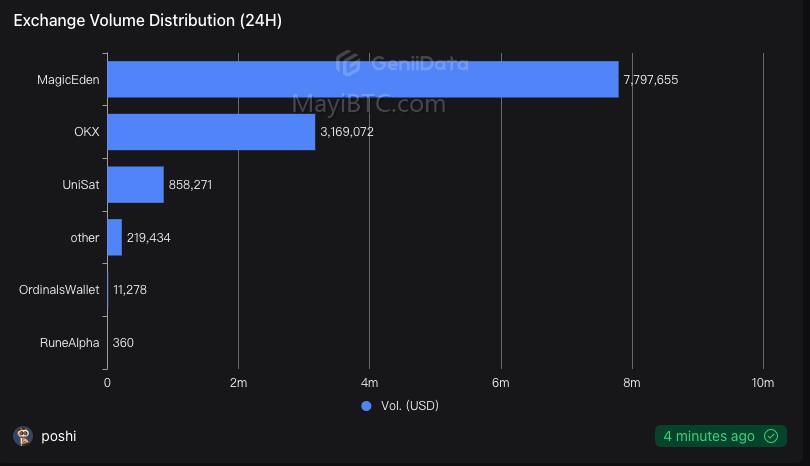Click the RuneAlpha axis label
This screenshot has width=810, height=466.
[69, 343]
